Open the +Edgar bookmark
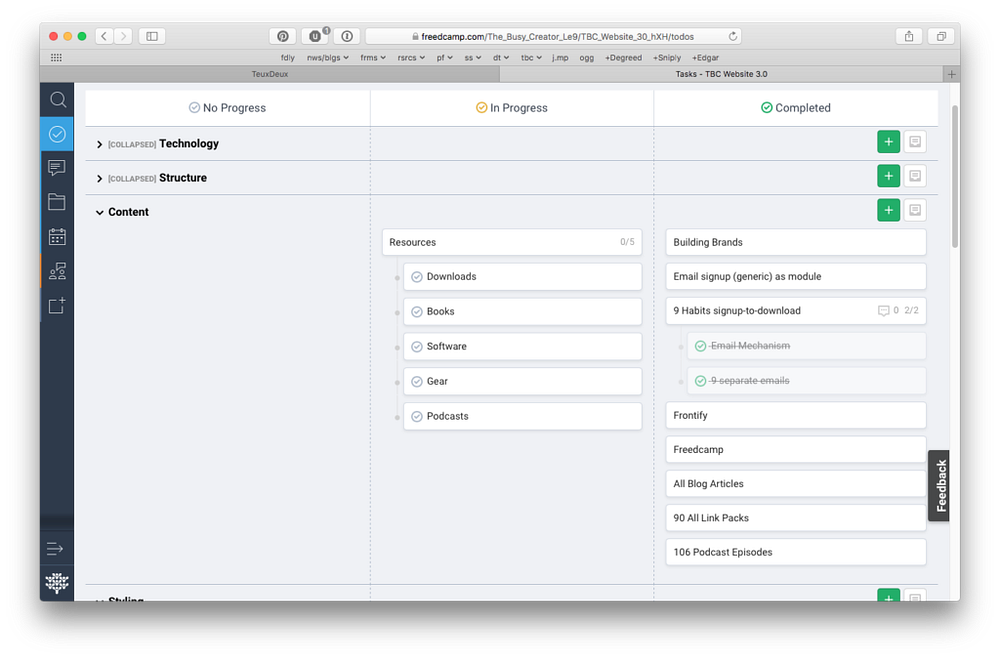This screenshot has height=658, width=1000. (x=705, y=57)
